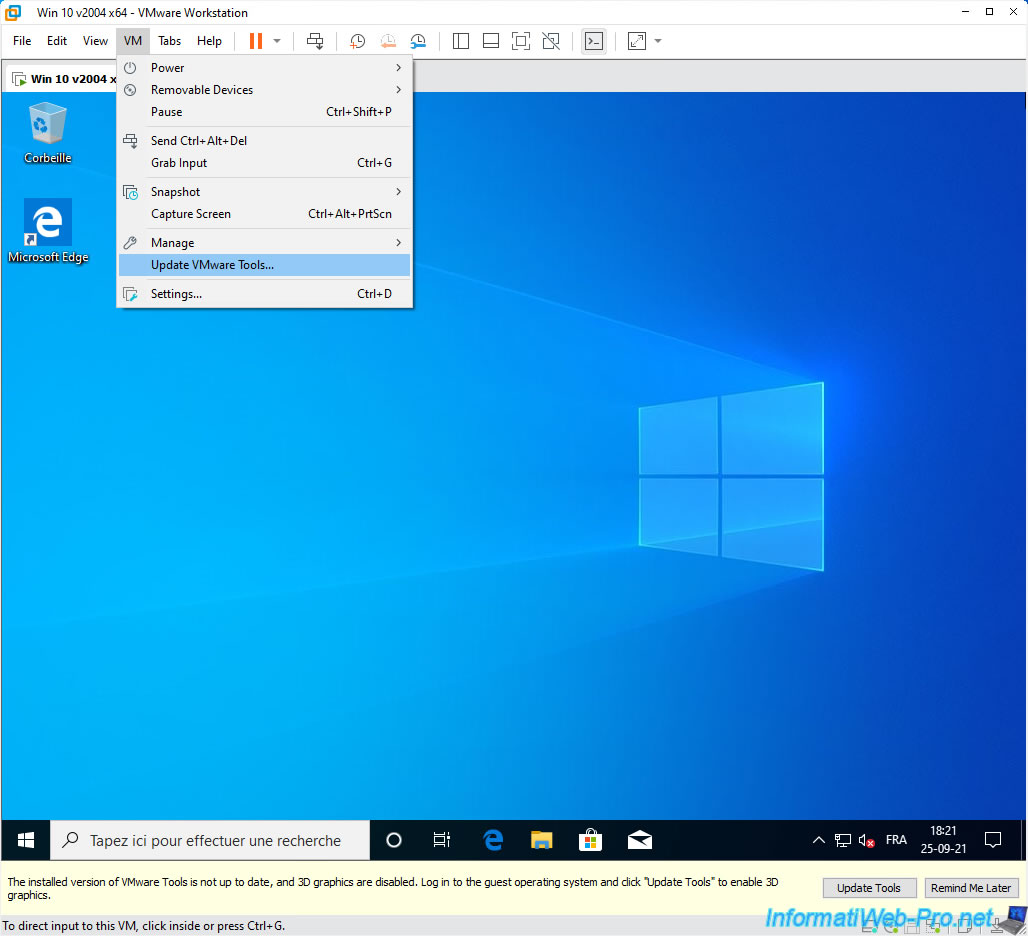The height and width of the screenshot is (936, 1028).
Task: Choose Send Ctrl+Alt+Del menu entry
Action: pos(265,141)
